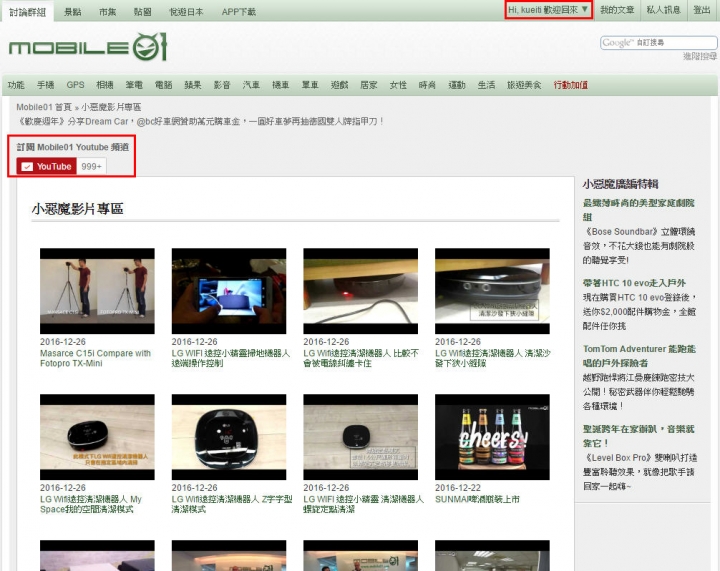The height and width of the screenshot is (571, 720).
Task: Play the SUNMAI cheers beer video thumbnail
Action: click(492, 437)
